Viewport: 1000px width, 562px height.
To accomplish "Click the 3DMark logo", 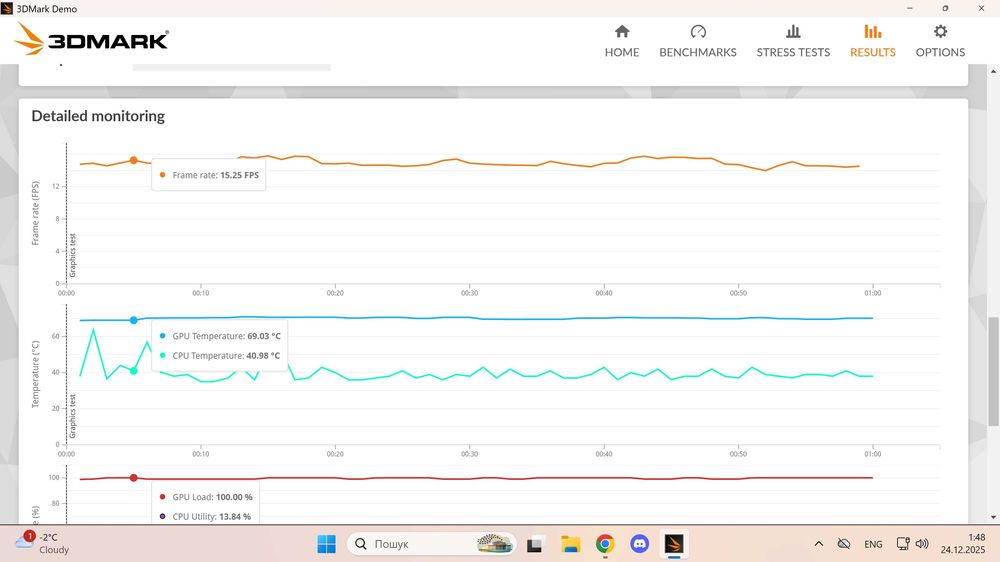I will point(92,39).
